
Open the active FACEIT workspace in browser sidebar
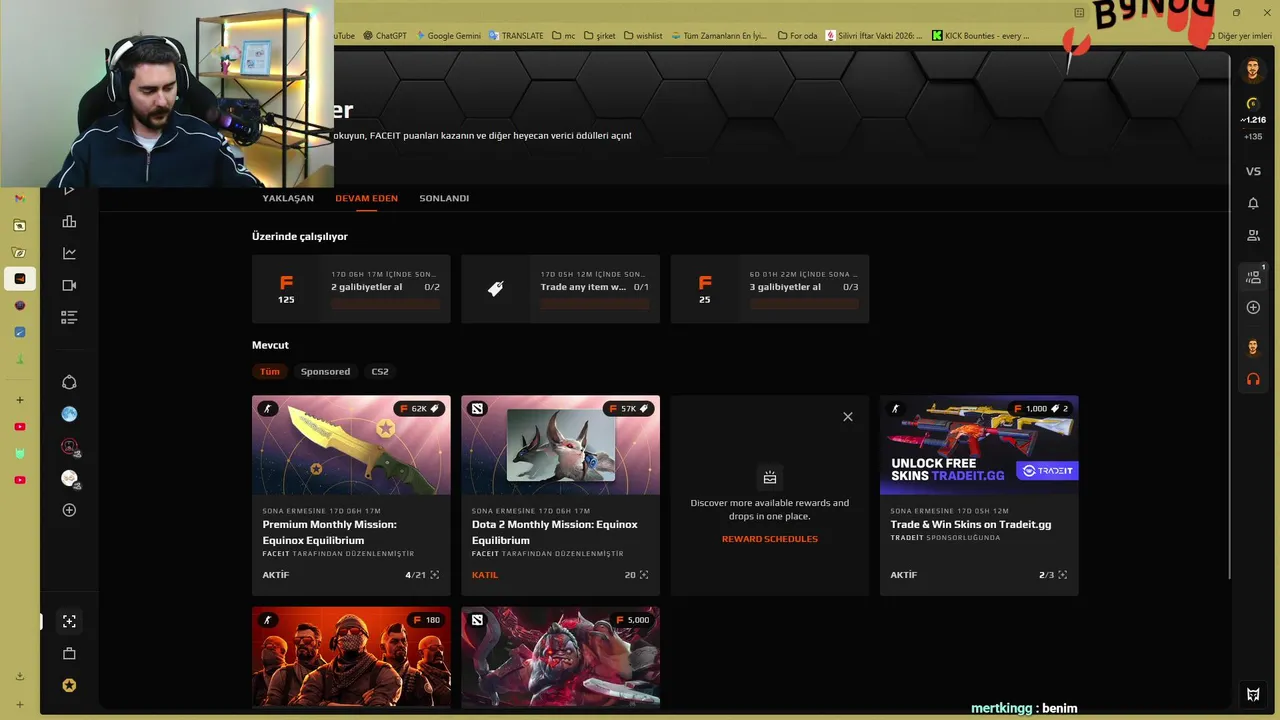coord(19,279)
